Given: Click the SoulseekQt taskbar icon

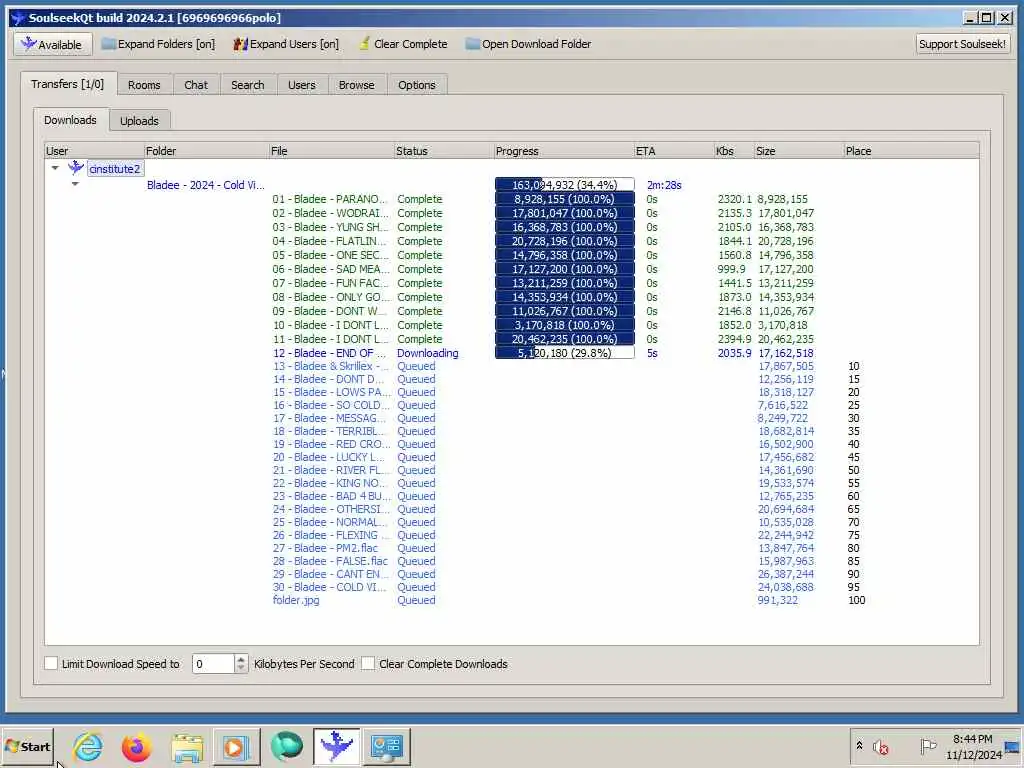Looking at the screenshot, I should [x=336, y=746].
